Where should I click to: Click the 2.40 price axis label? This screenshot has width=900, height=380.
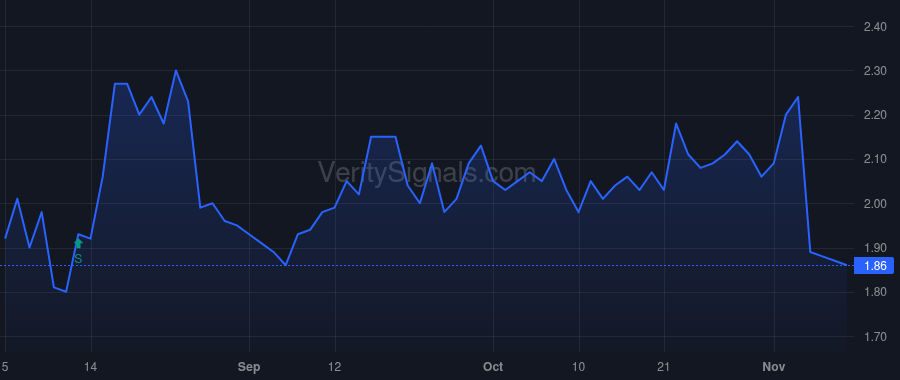pyautogui.click(x=875, y=27)
